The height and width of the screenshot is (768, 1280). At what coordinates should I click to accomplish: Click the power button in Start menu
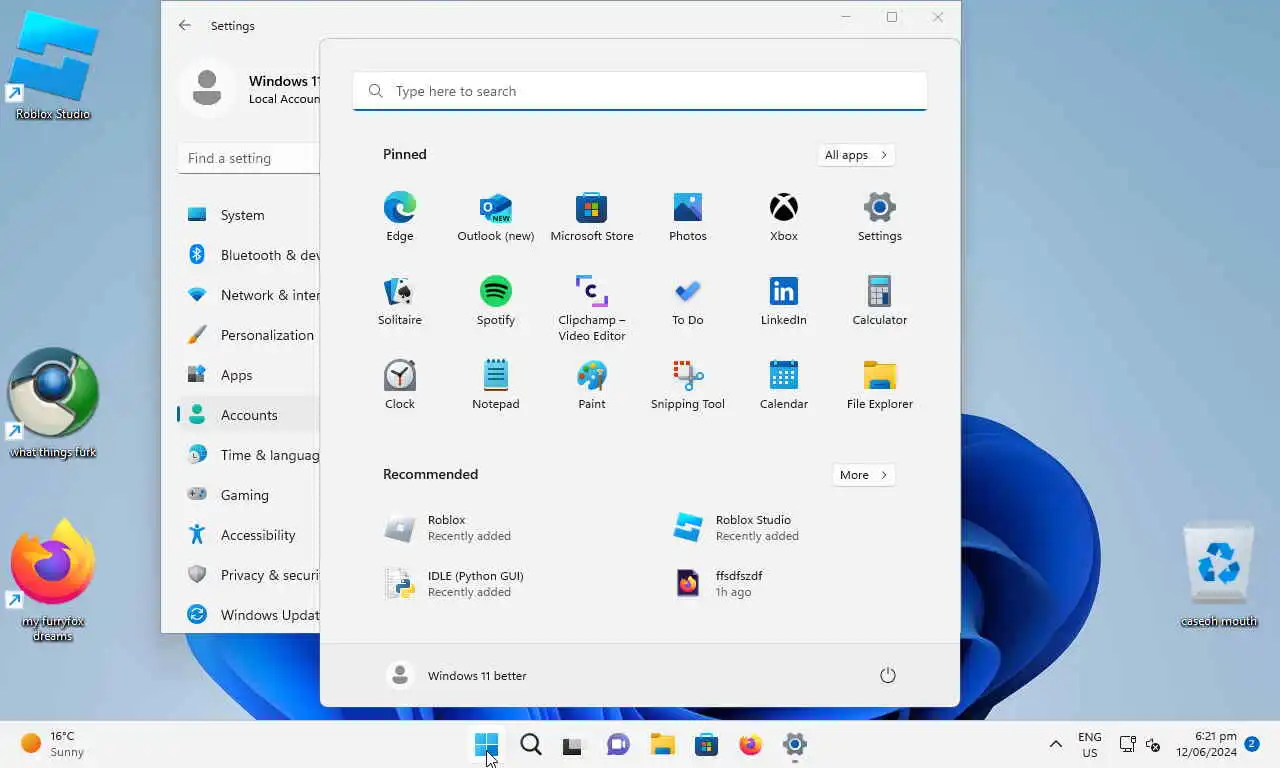click(x=887, y=675)
